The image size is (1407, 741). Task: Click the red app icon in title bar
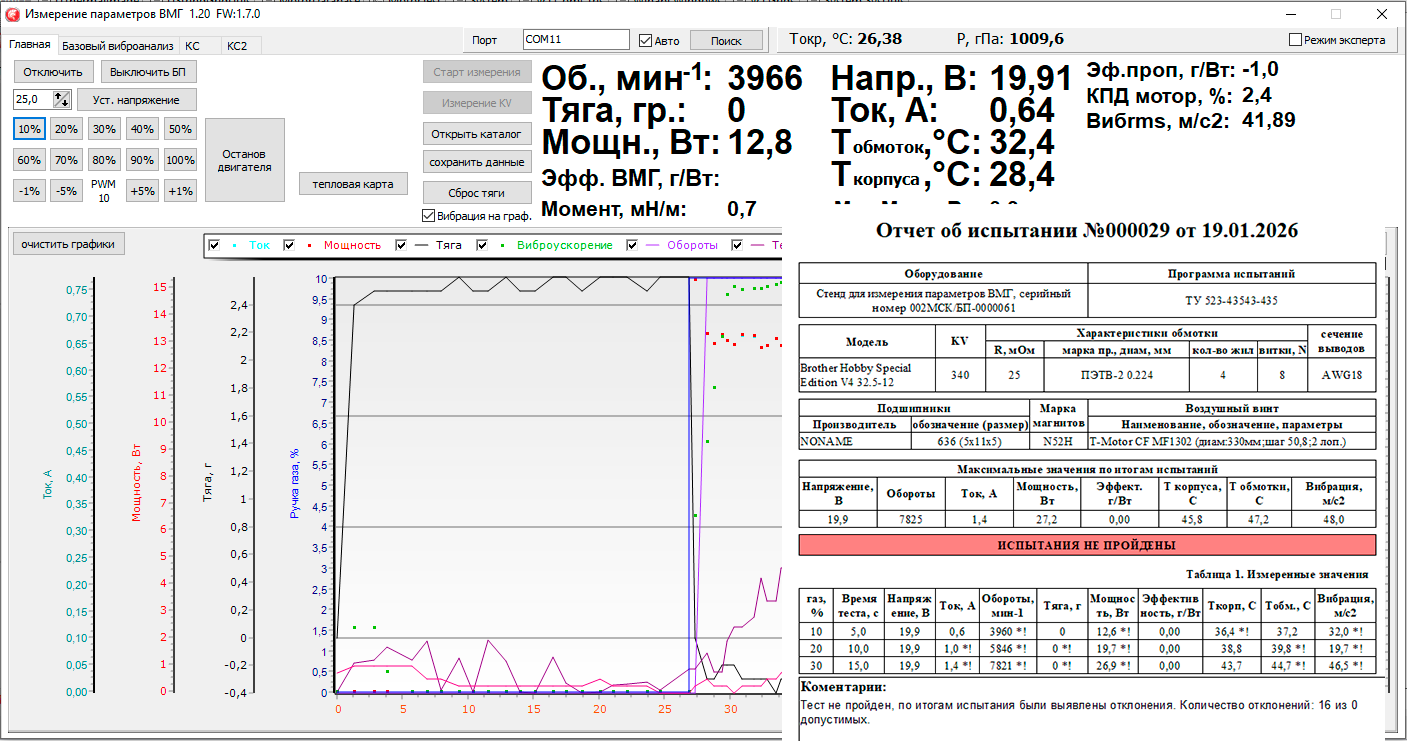point(12,14)
